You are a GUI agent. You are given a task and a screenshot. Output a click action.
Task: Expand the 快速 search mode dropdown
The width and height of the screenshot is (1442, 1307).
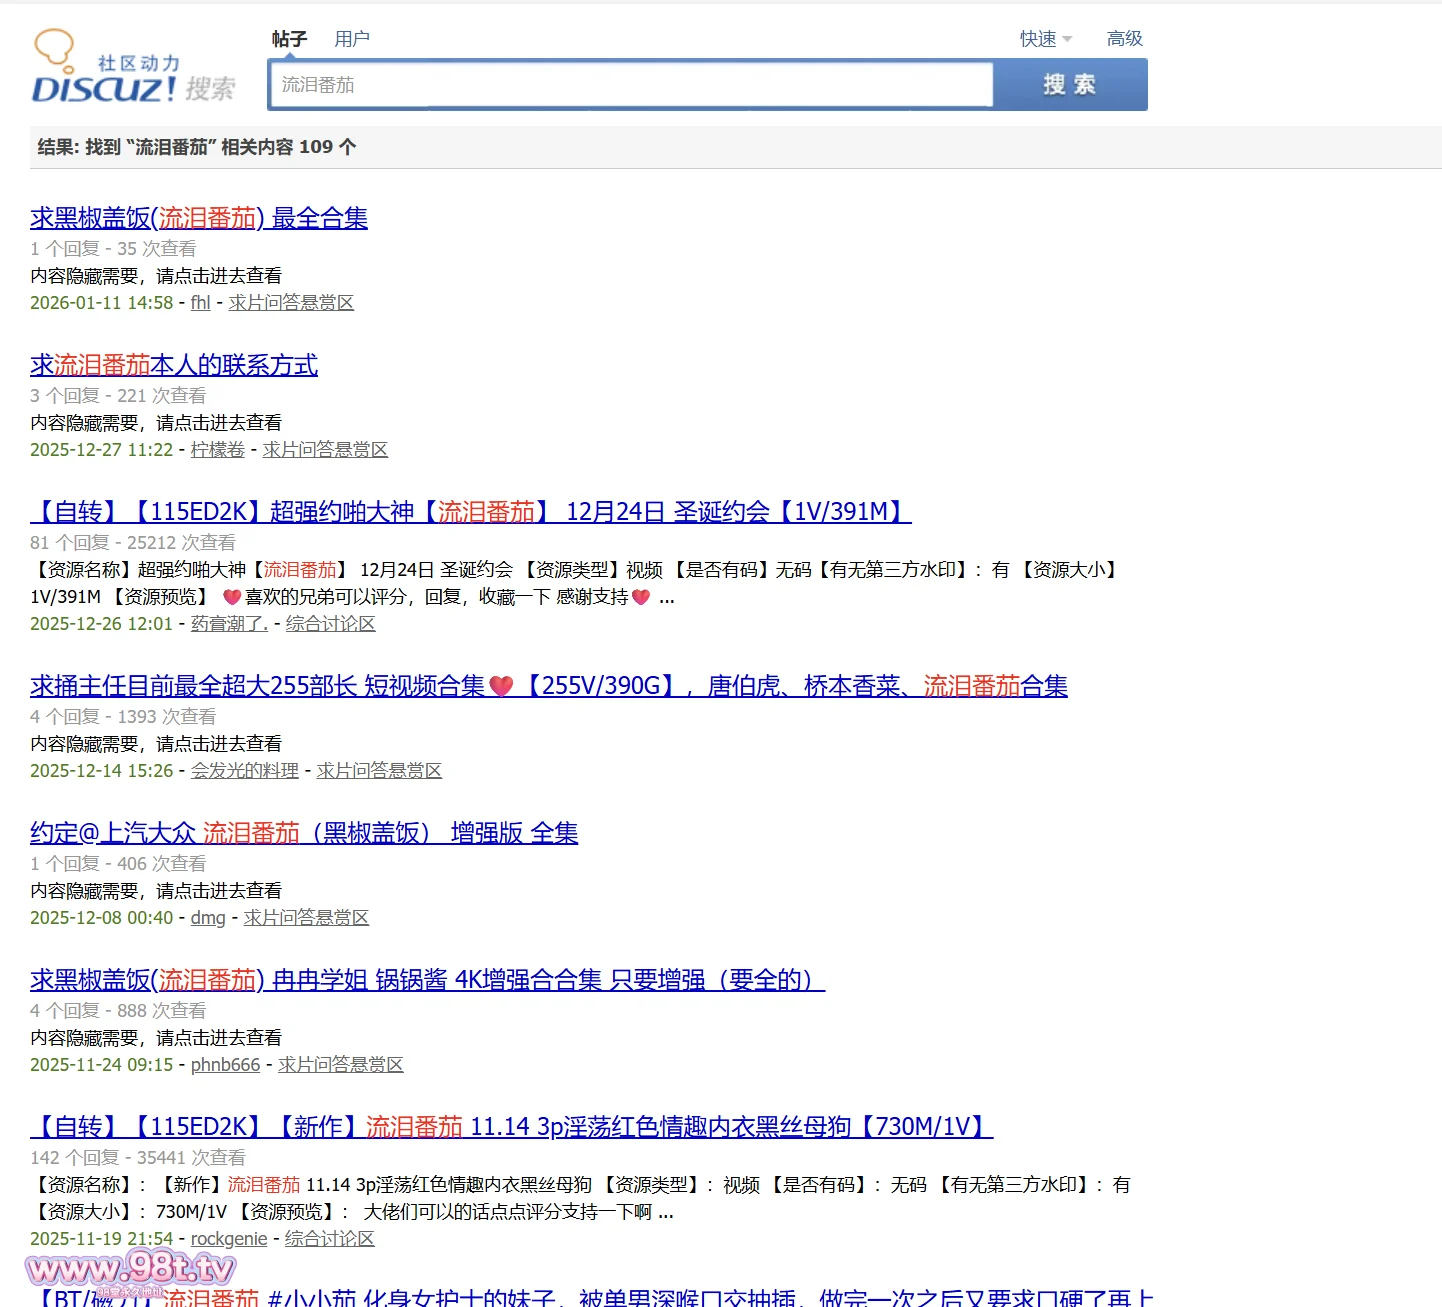[x=1045, y=39]
